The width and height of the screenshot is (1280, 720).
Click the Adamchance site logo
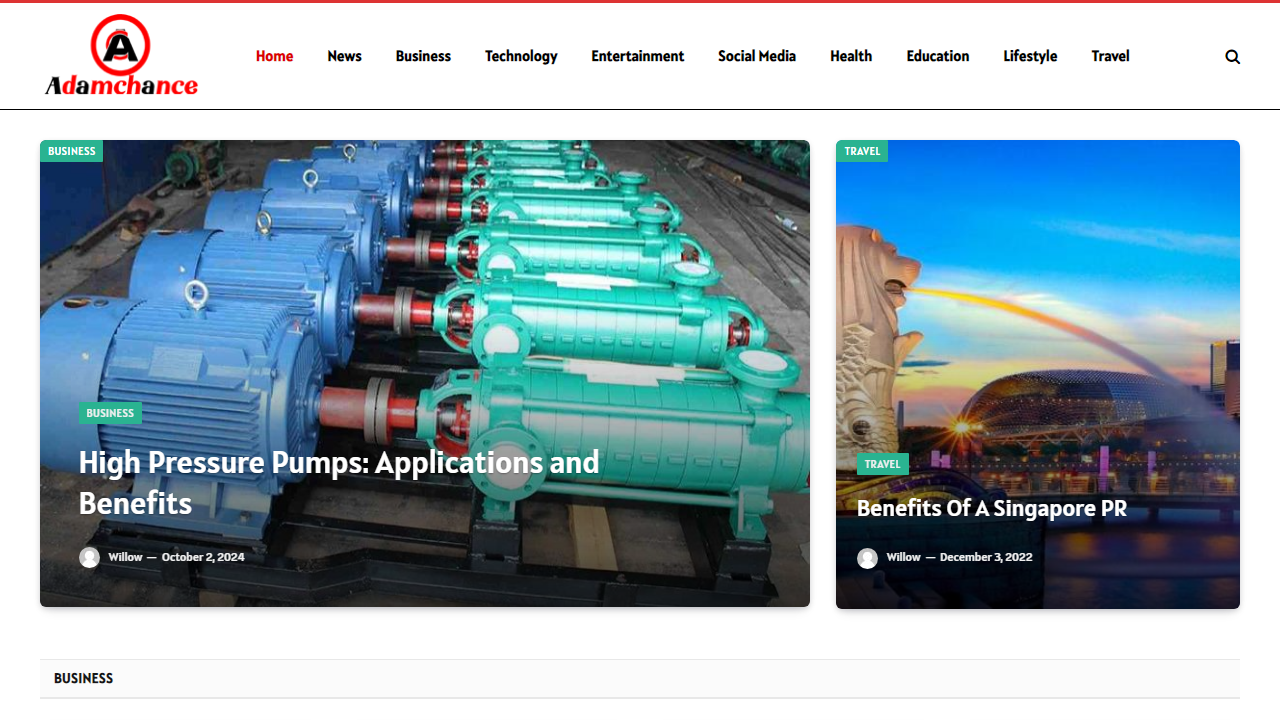[120, 54]
